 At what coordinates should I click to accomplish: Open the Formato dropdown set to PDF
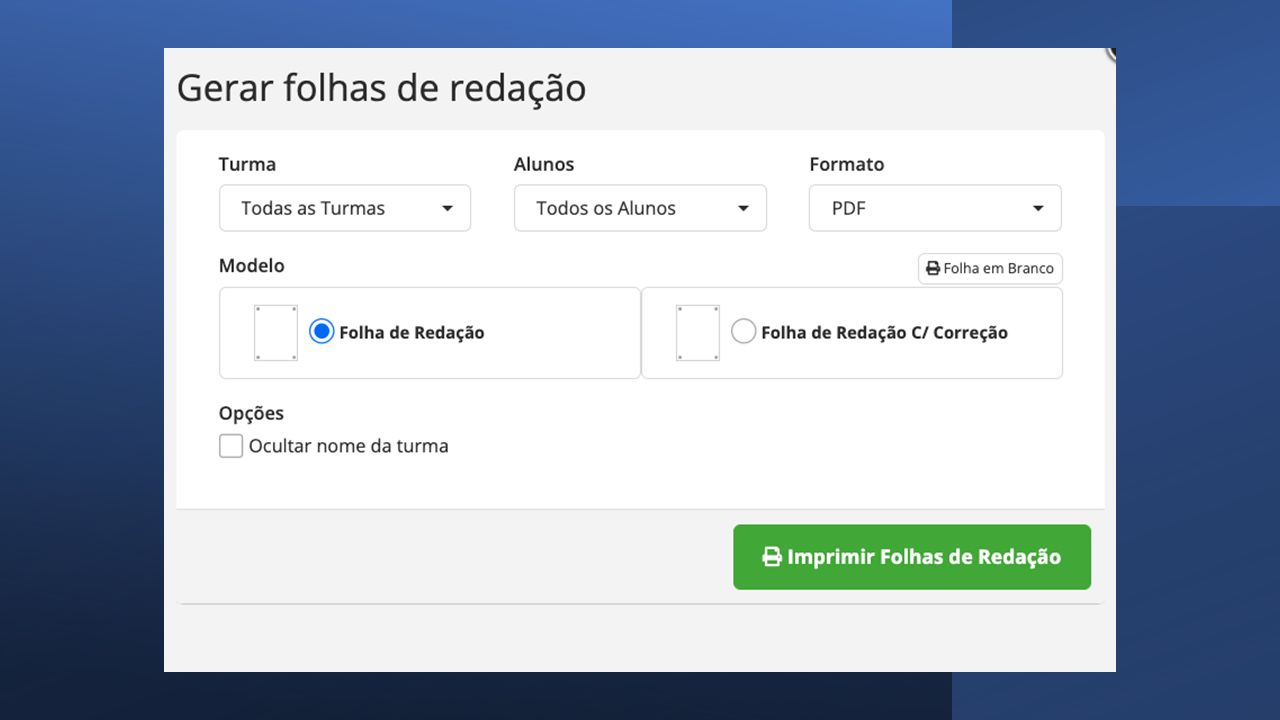[x=935, y=208]
